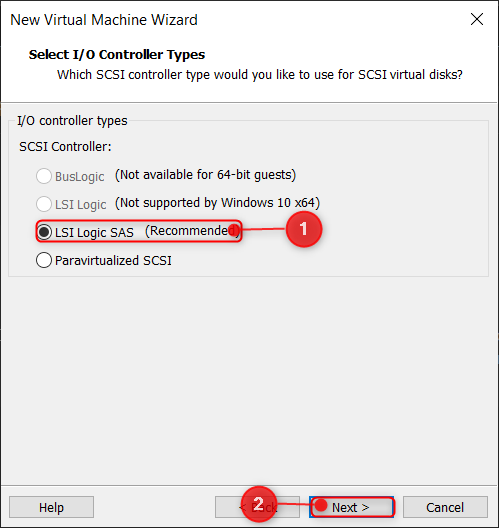Click the greyed-out BusLogic radio button
This screenshot has height=528, width=499.
pos(44,176)
